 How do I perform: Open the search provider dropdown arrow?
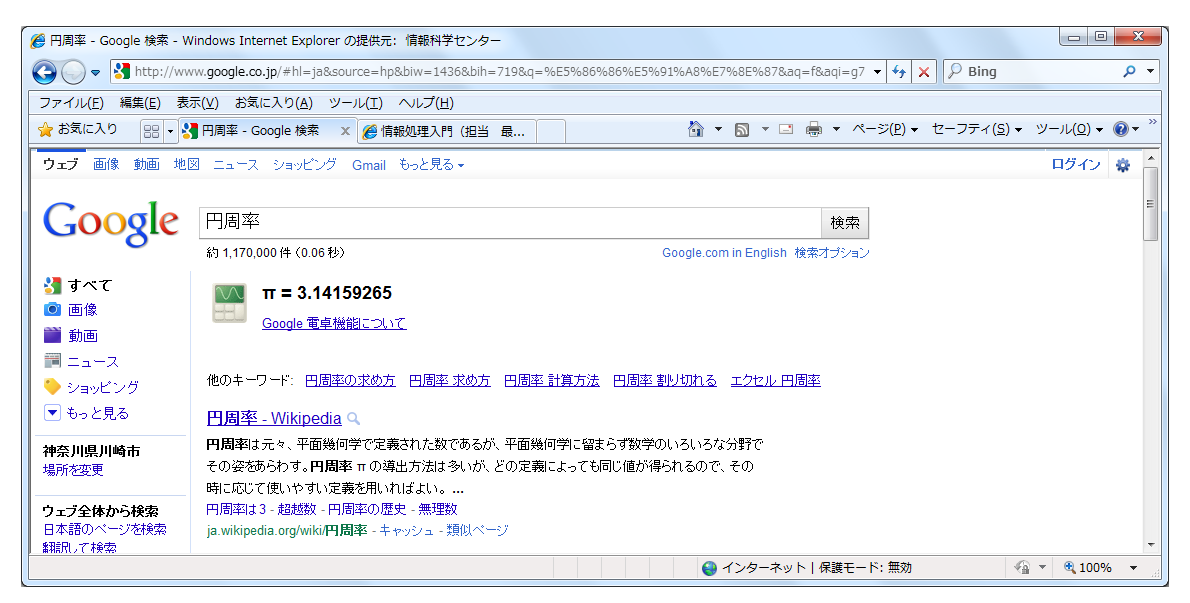(x=1151, y=71)
